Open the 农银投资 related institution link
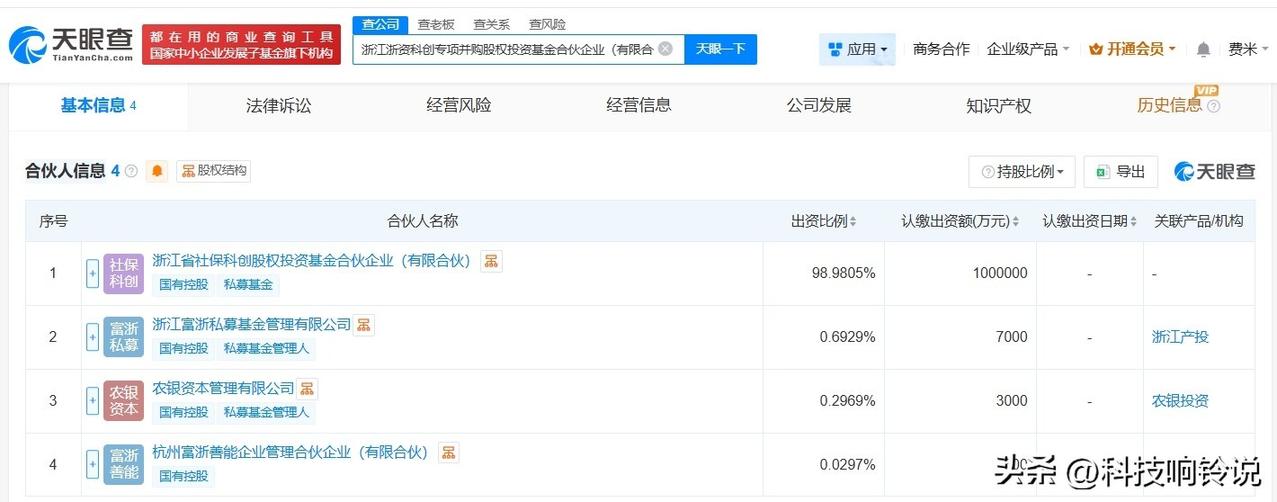Screen dimensions: 1277x502 click(x=1180, y=401)
